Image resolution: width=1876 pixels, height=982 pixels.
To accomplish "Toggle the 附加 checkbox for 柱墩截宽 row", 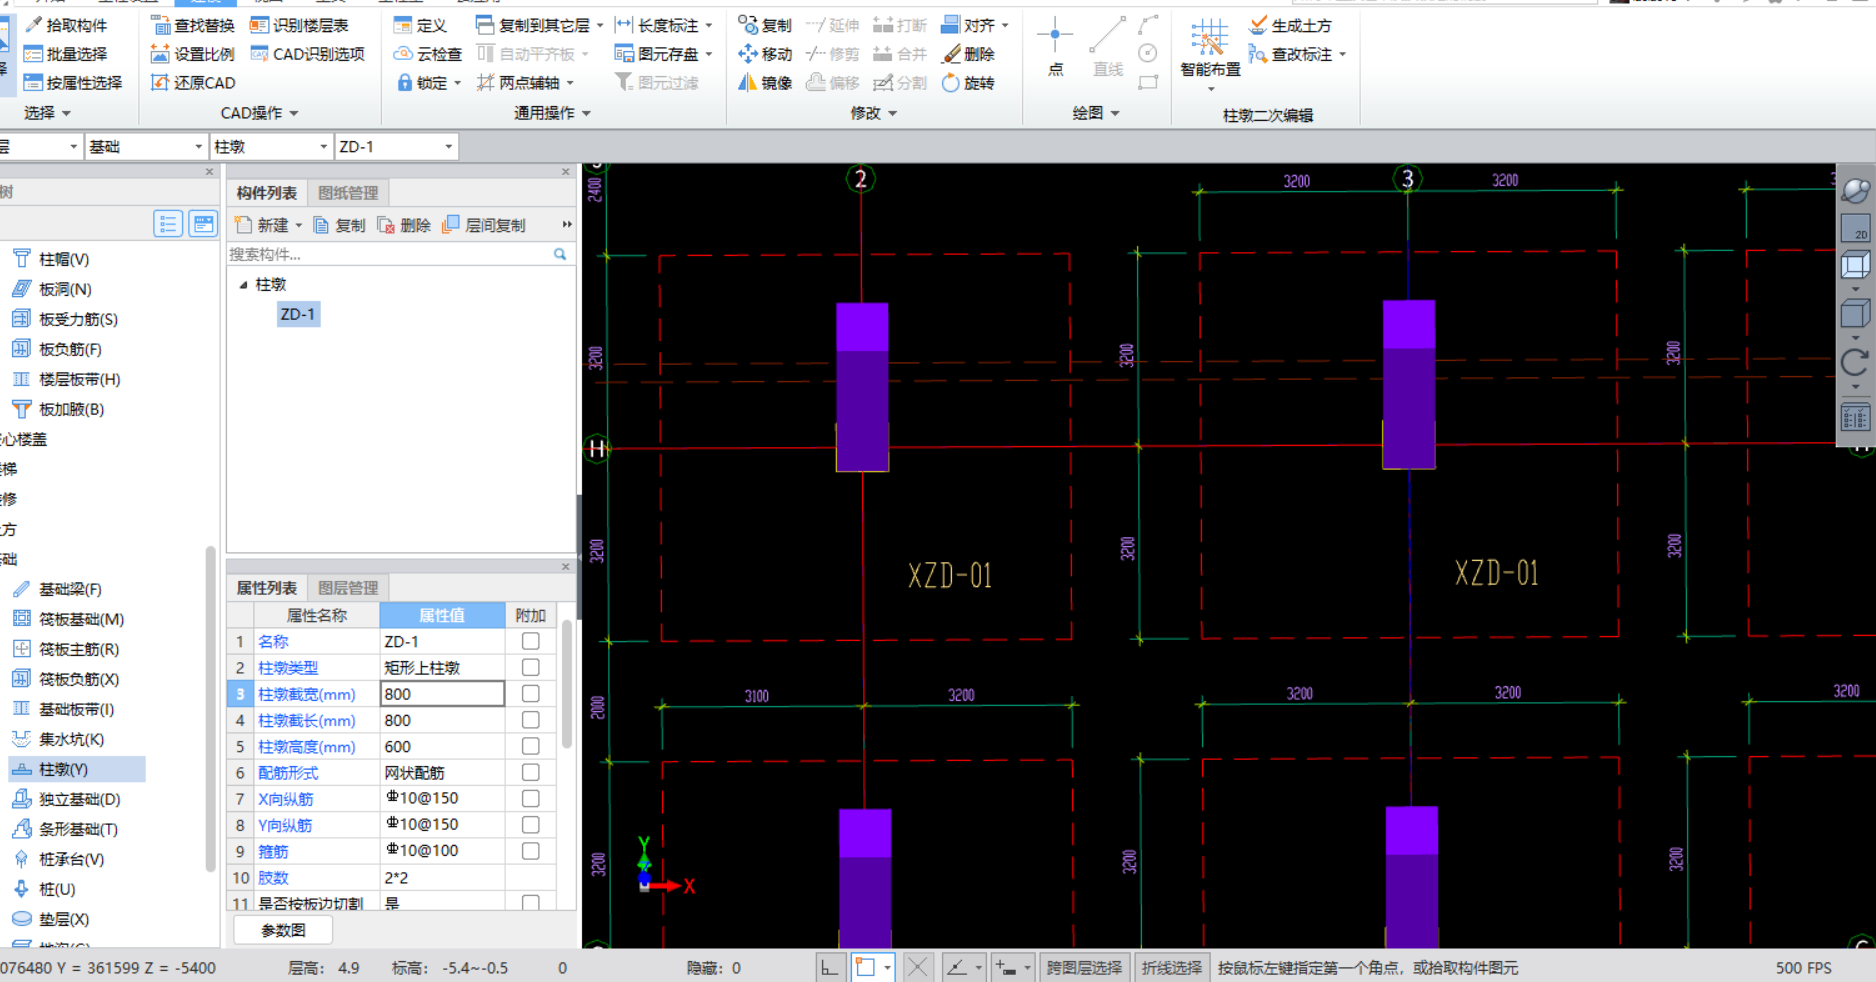I will click(531, 693).
